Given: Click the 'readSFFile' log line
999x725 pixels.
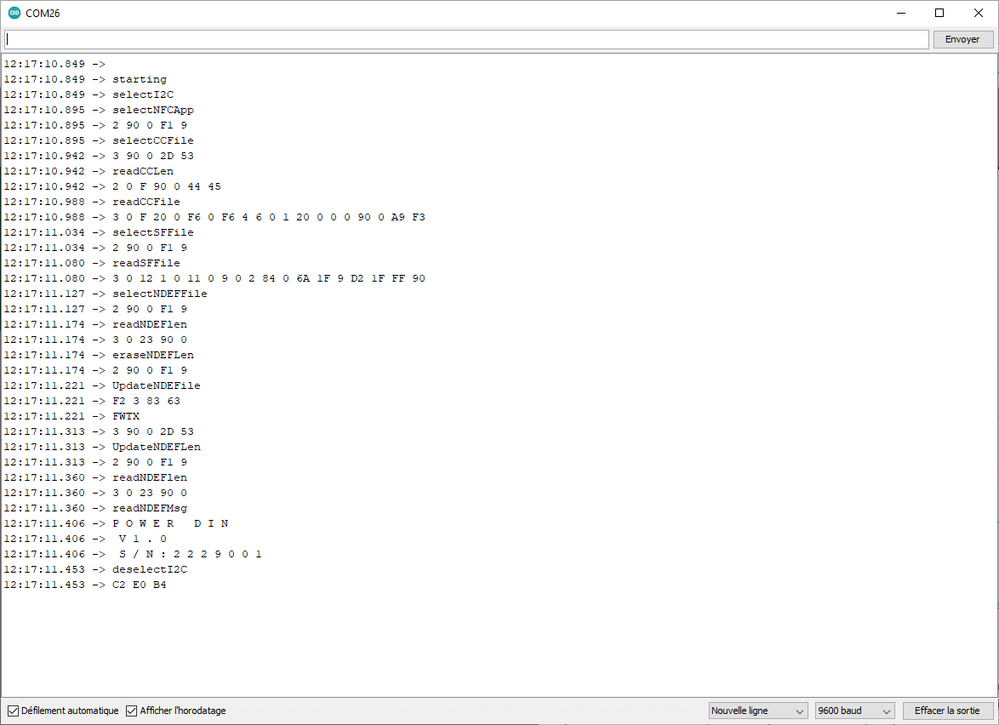Looking at the screenshot, I should click(x=92, y=263).
